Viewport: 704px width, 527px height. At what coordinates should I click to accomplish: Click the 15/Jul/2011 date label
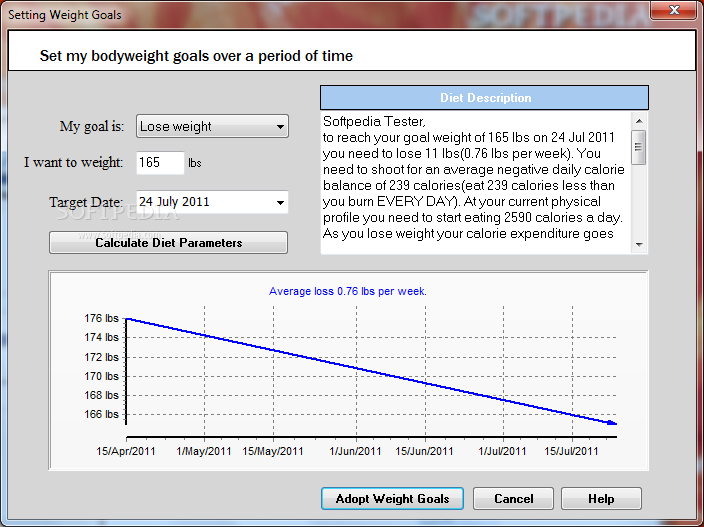571,451
